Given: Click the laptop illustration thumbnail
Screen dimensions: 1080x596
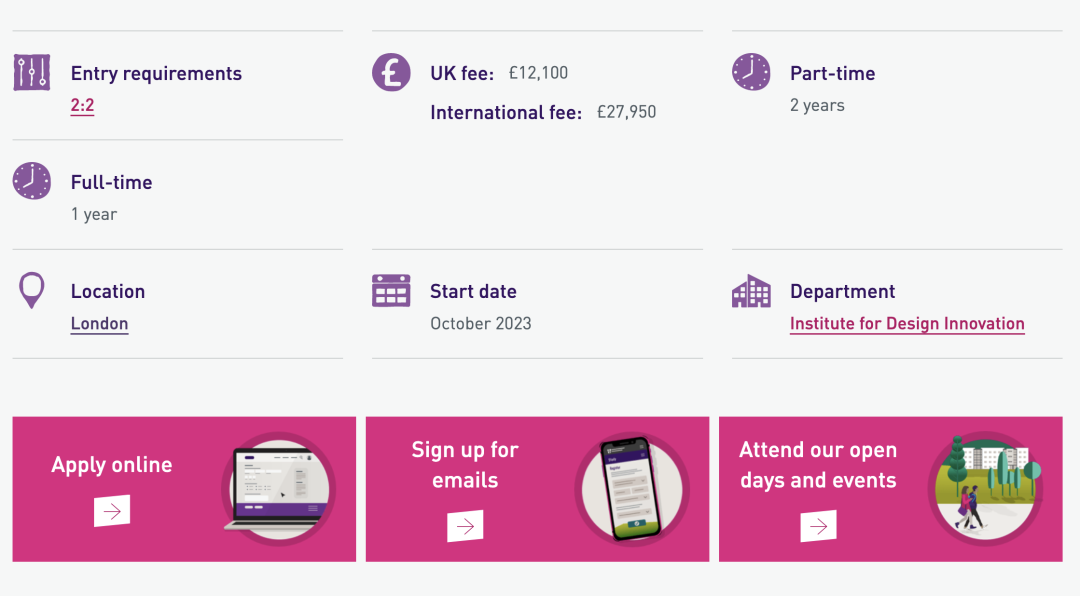Looking at the screenshot, I should (278, 489).
